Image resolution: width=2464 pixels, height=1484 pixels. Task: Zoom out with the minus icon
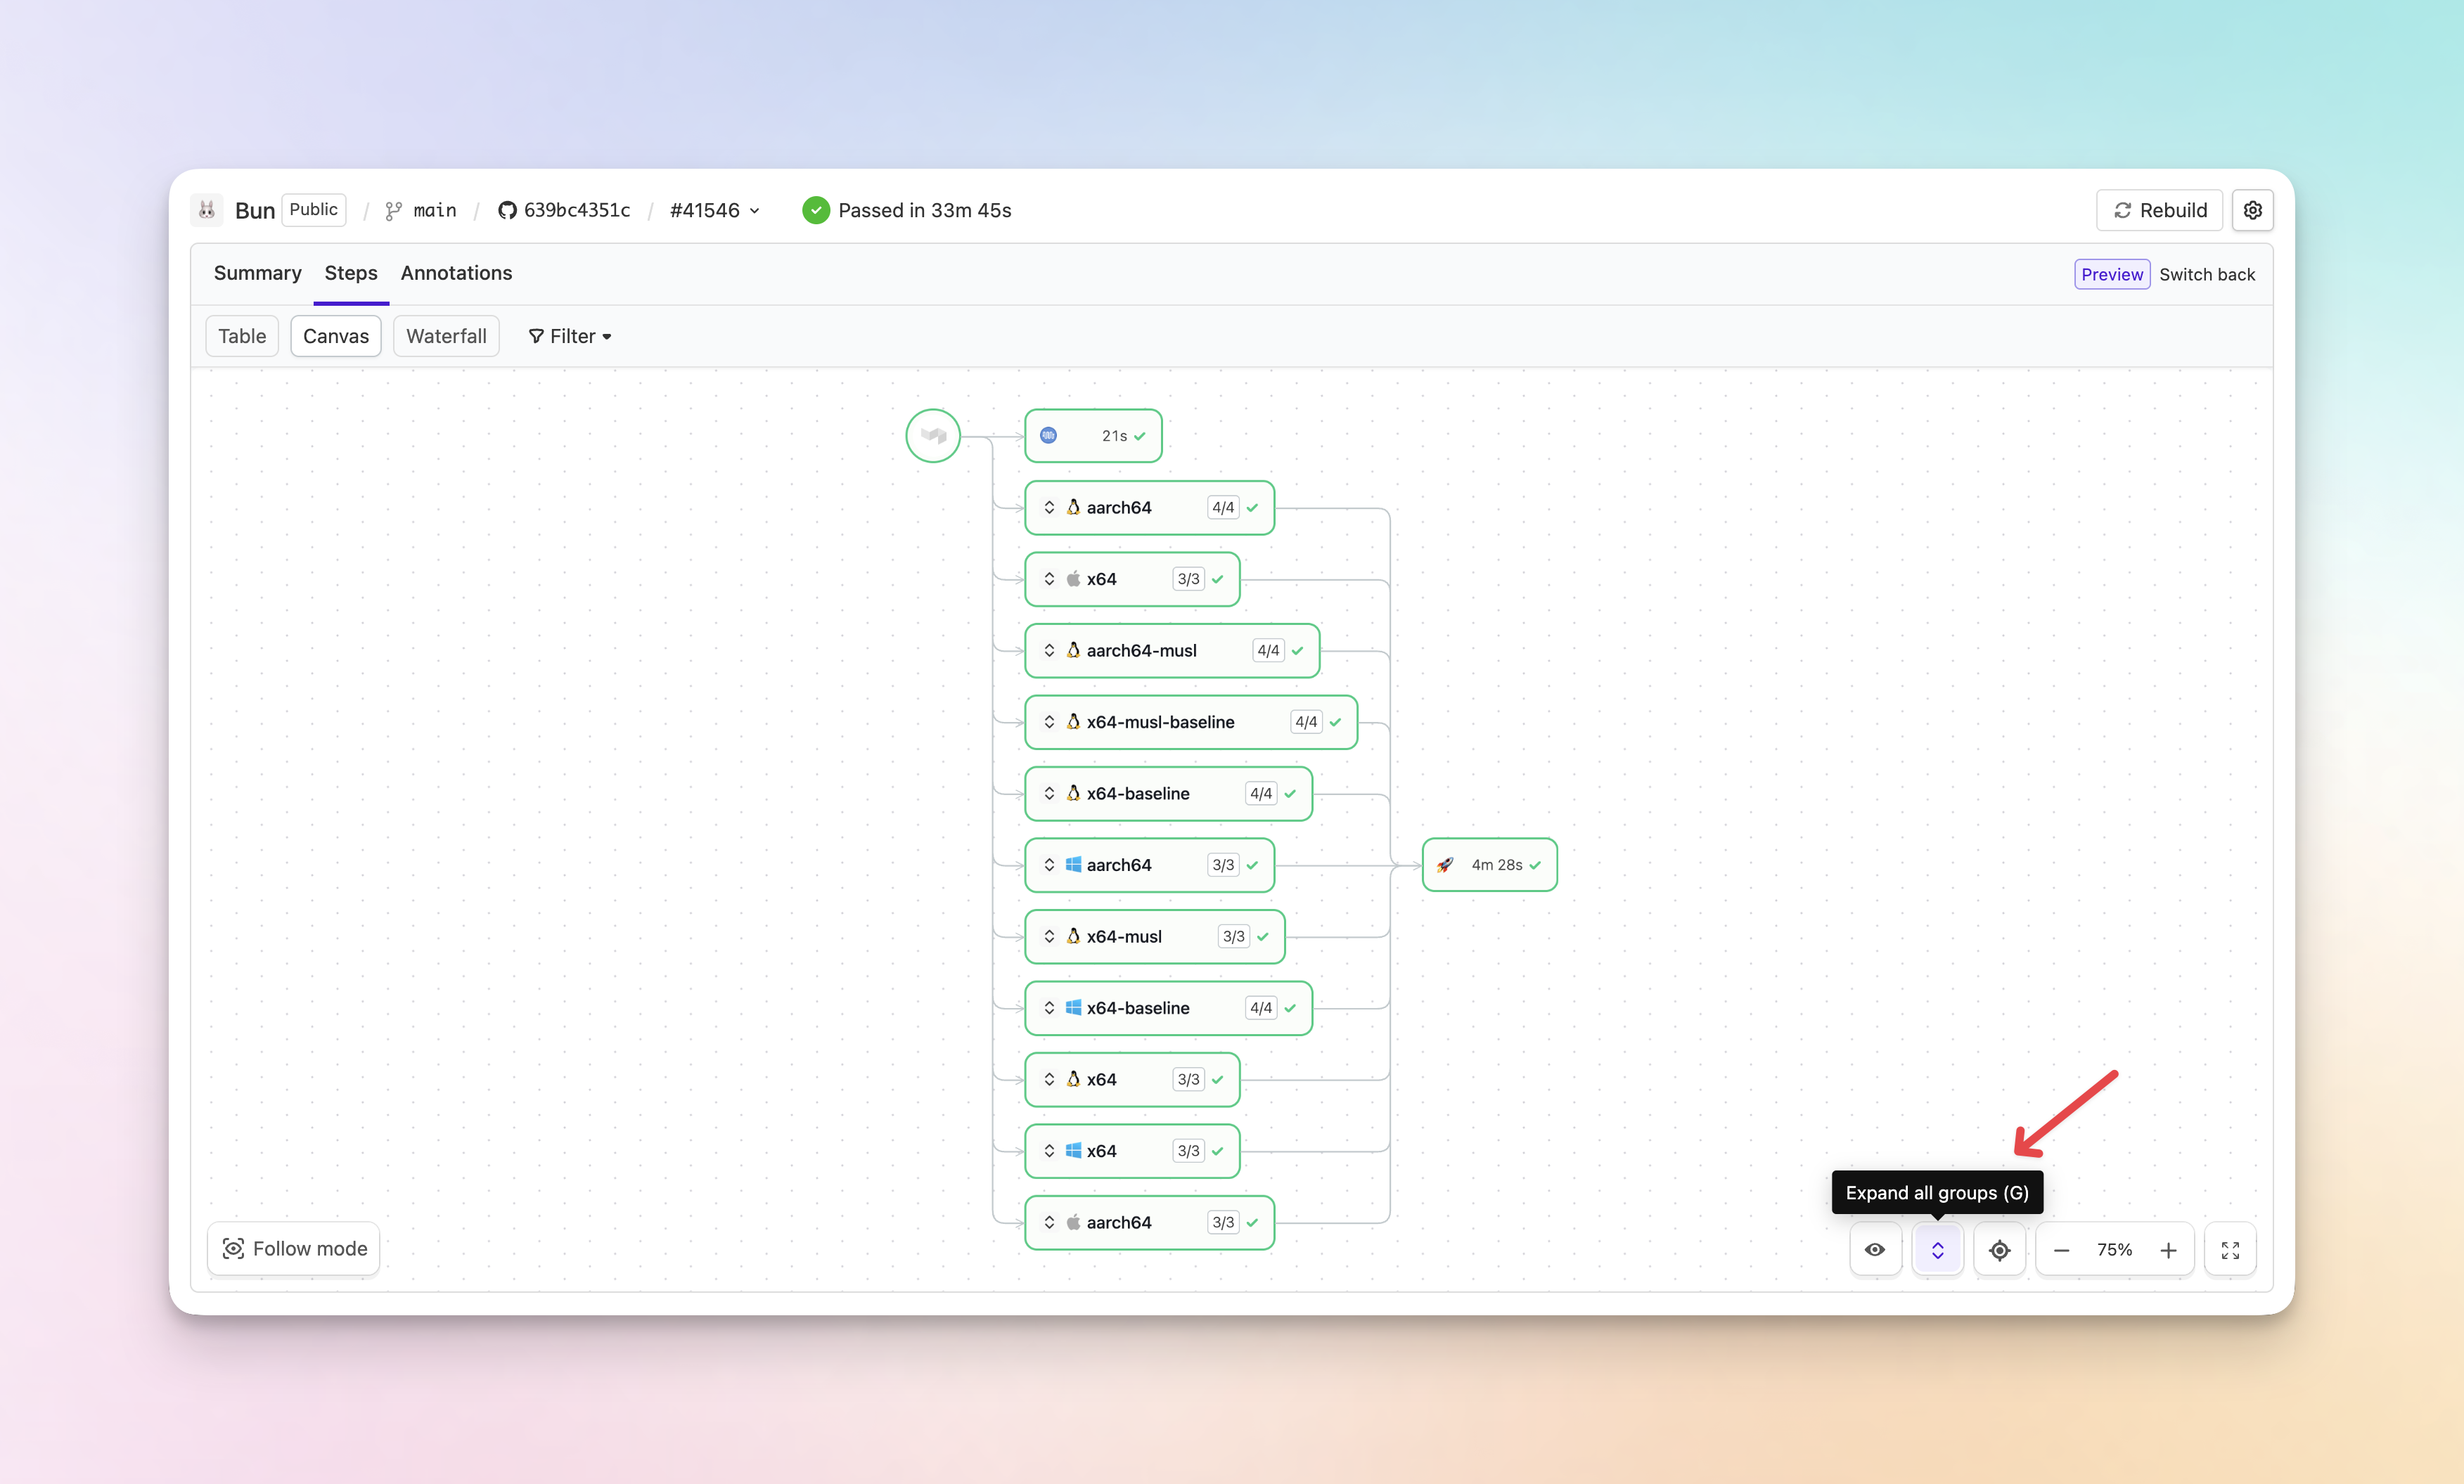point(2061,1250)
